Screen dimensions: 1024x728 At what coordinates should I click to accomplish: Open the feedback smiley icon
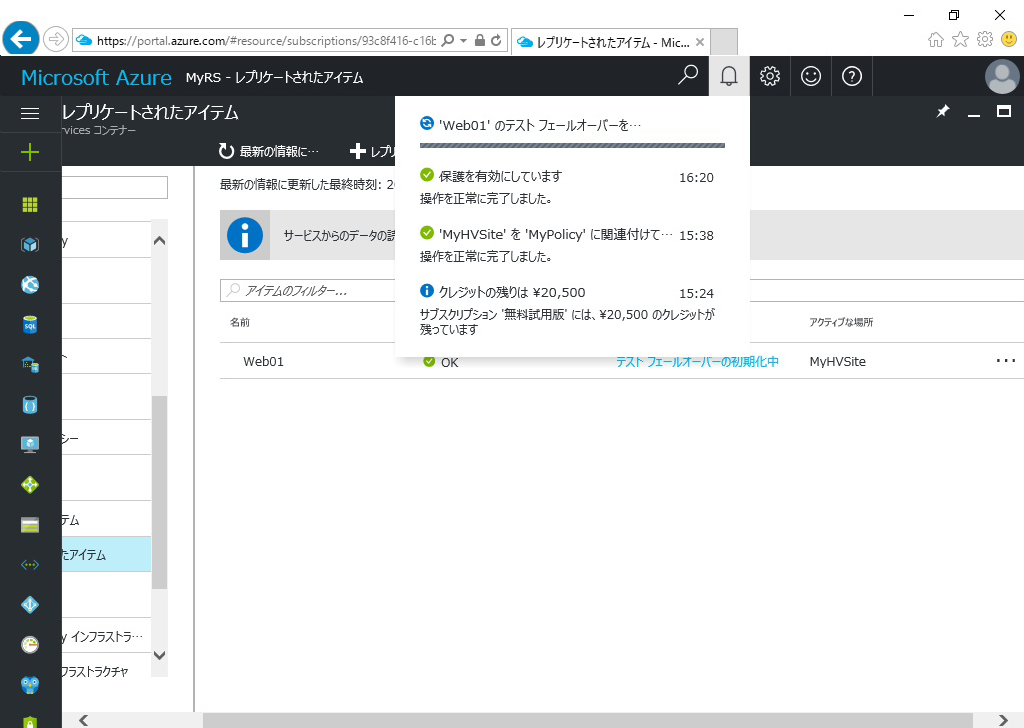(810, 76)
